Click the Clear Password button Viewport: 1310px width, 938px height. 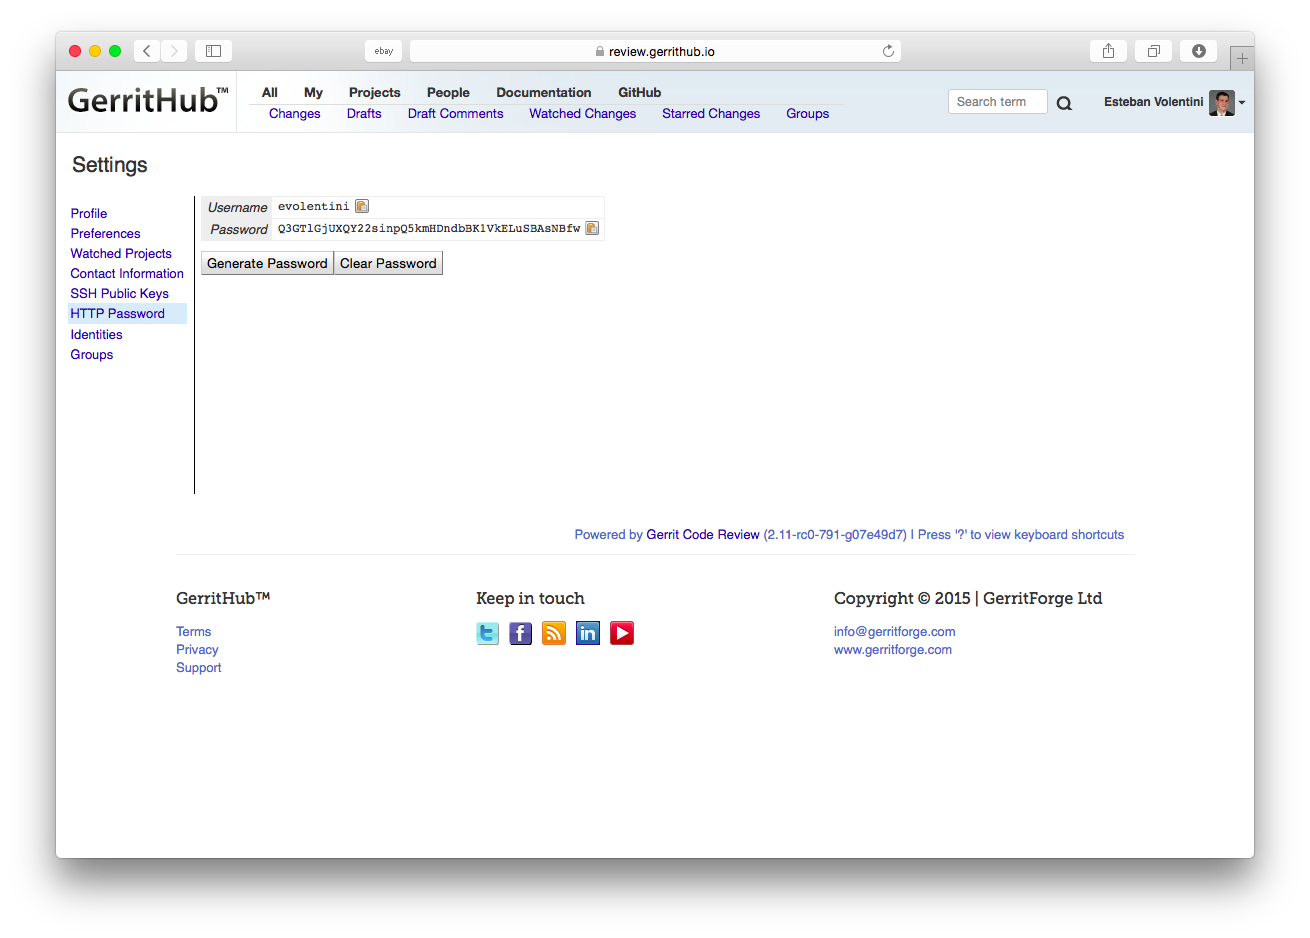(388, 263)
